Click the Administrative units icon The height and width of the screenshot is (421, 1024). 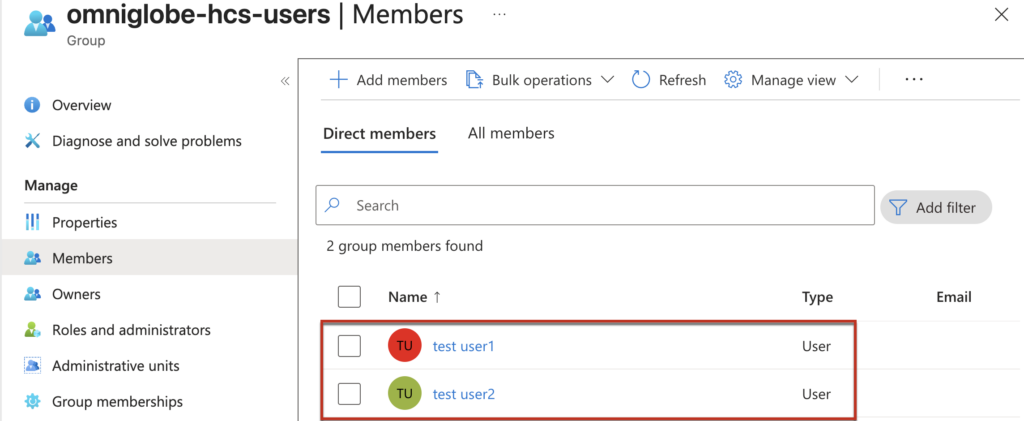(x=32, y=366)
